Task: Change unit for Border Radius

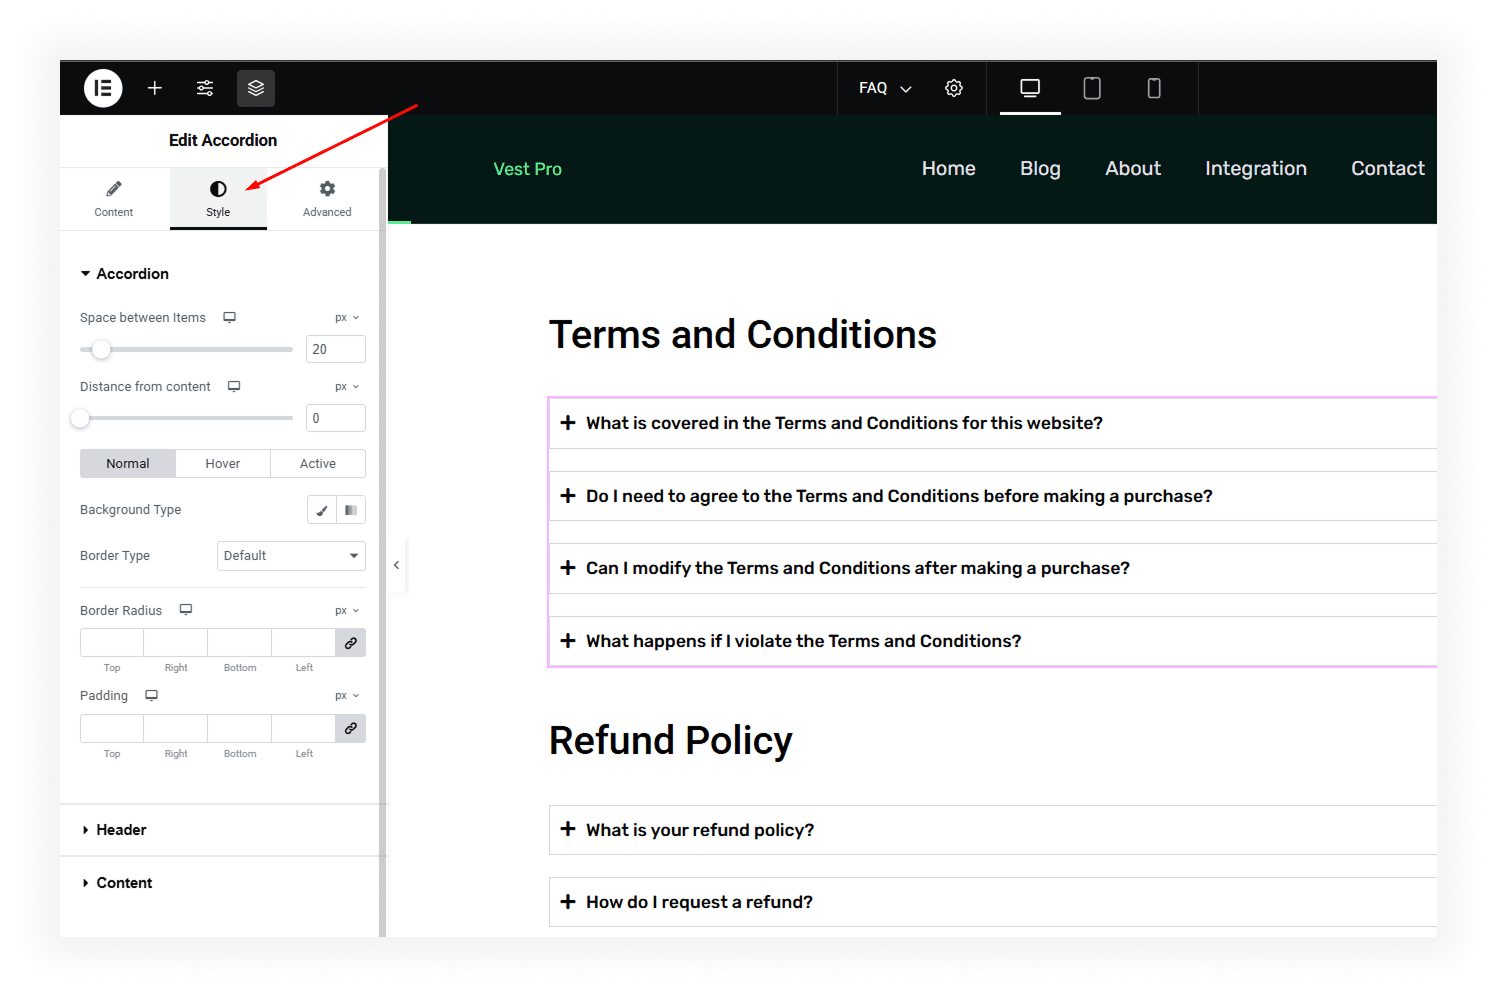Action: [347, 611]
